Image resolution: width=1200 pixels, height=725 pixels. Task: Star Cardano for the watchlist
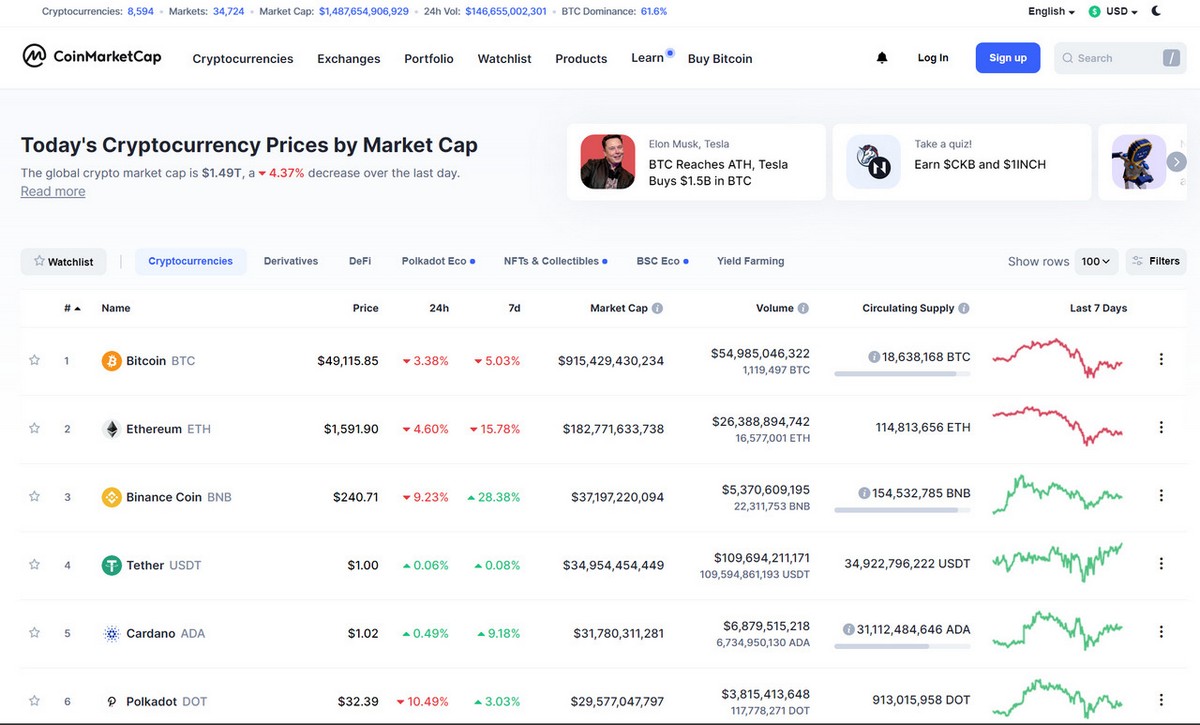click(34, 632)
